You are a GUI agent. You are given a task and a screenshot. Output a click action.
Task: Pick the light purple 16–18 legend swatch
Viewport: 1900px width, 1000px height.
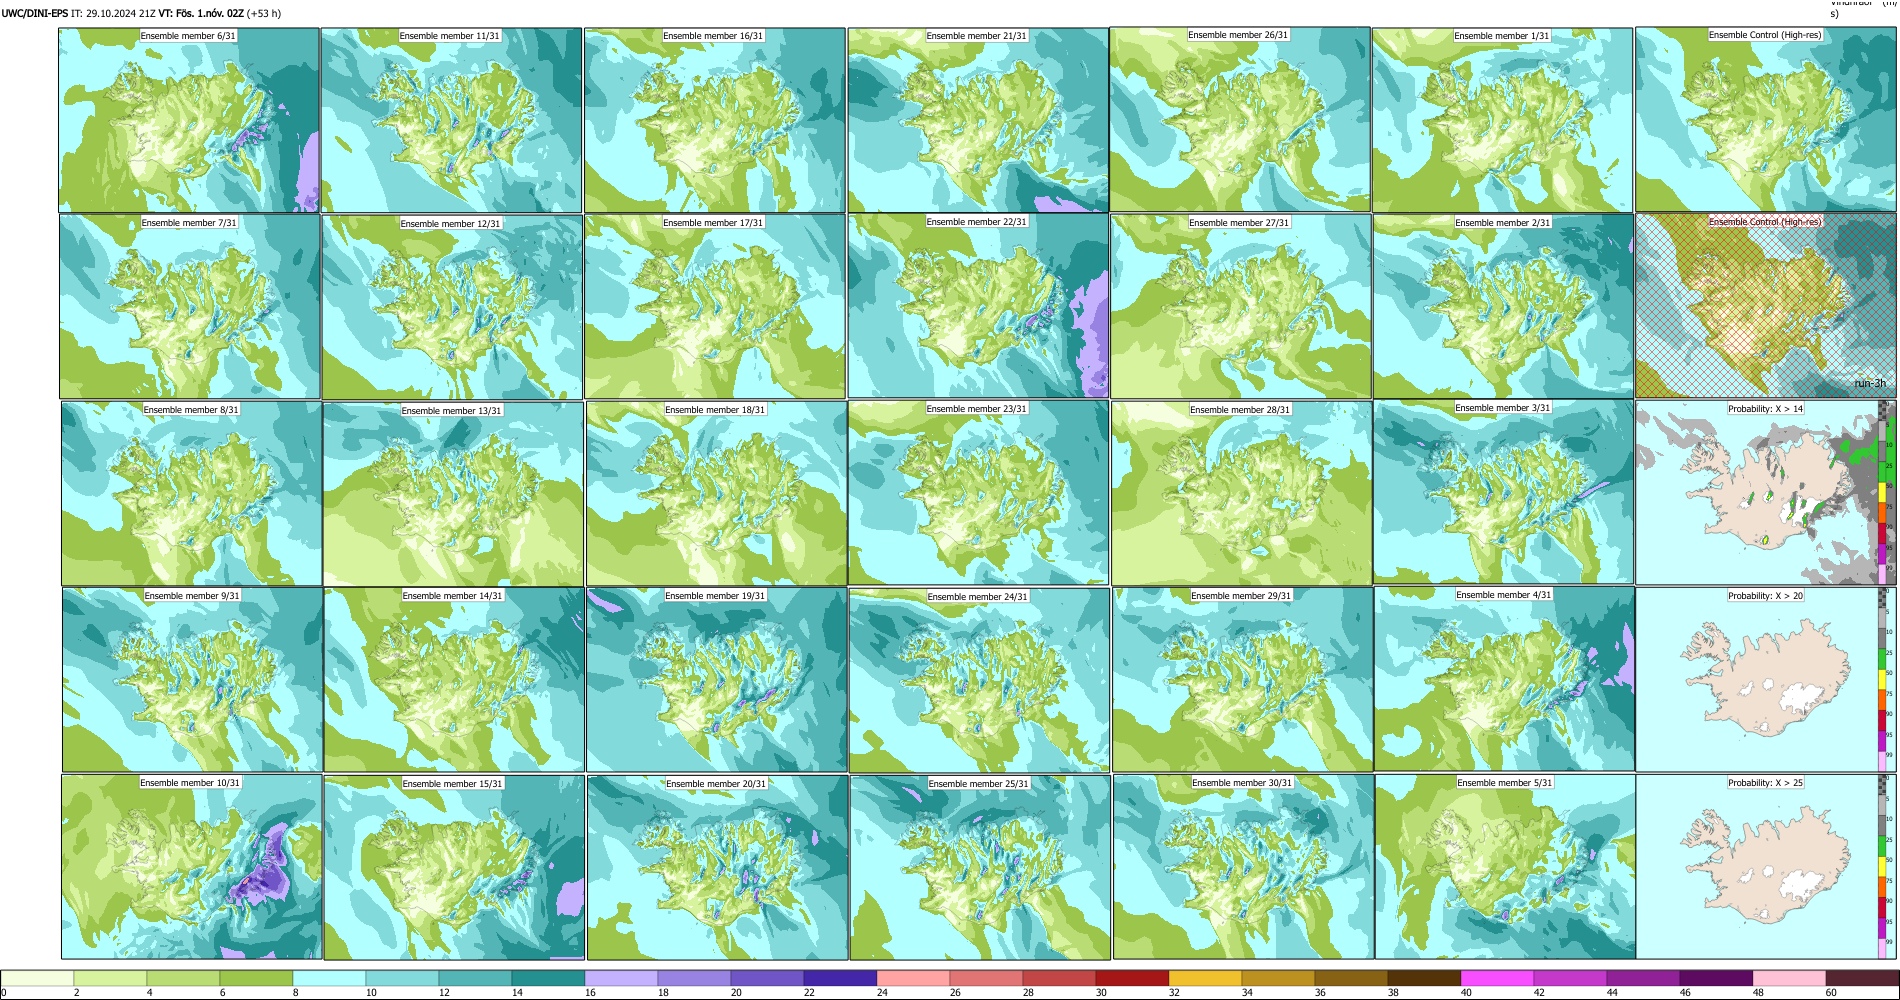(621, 978)
